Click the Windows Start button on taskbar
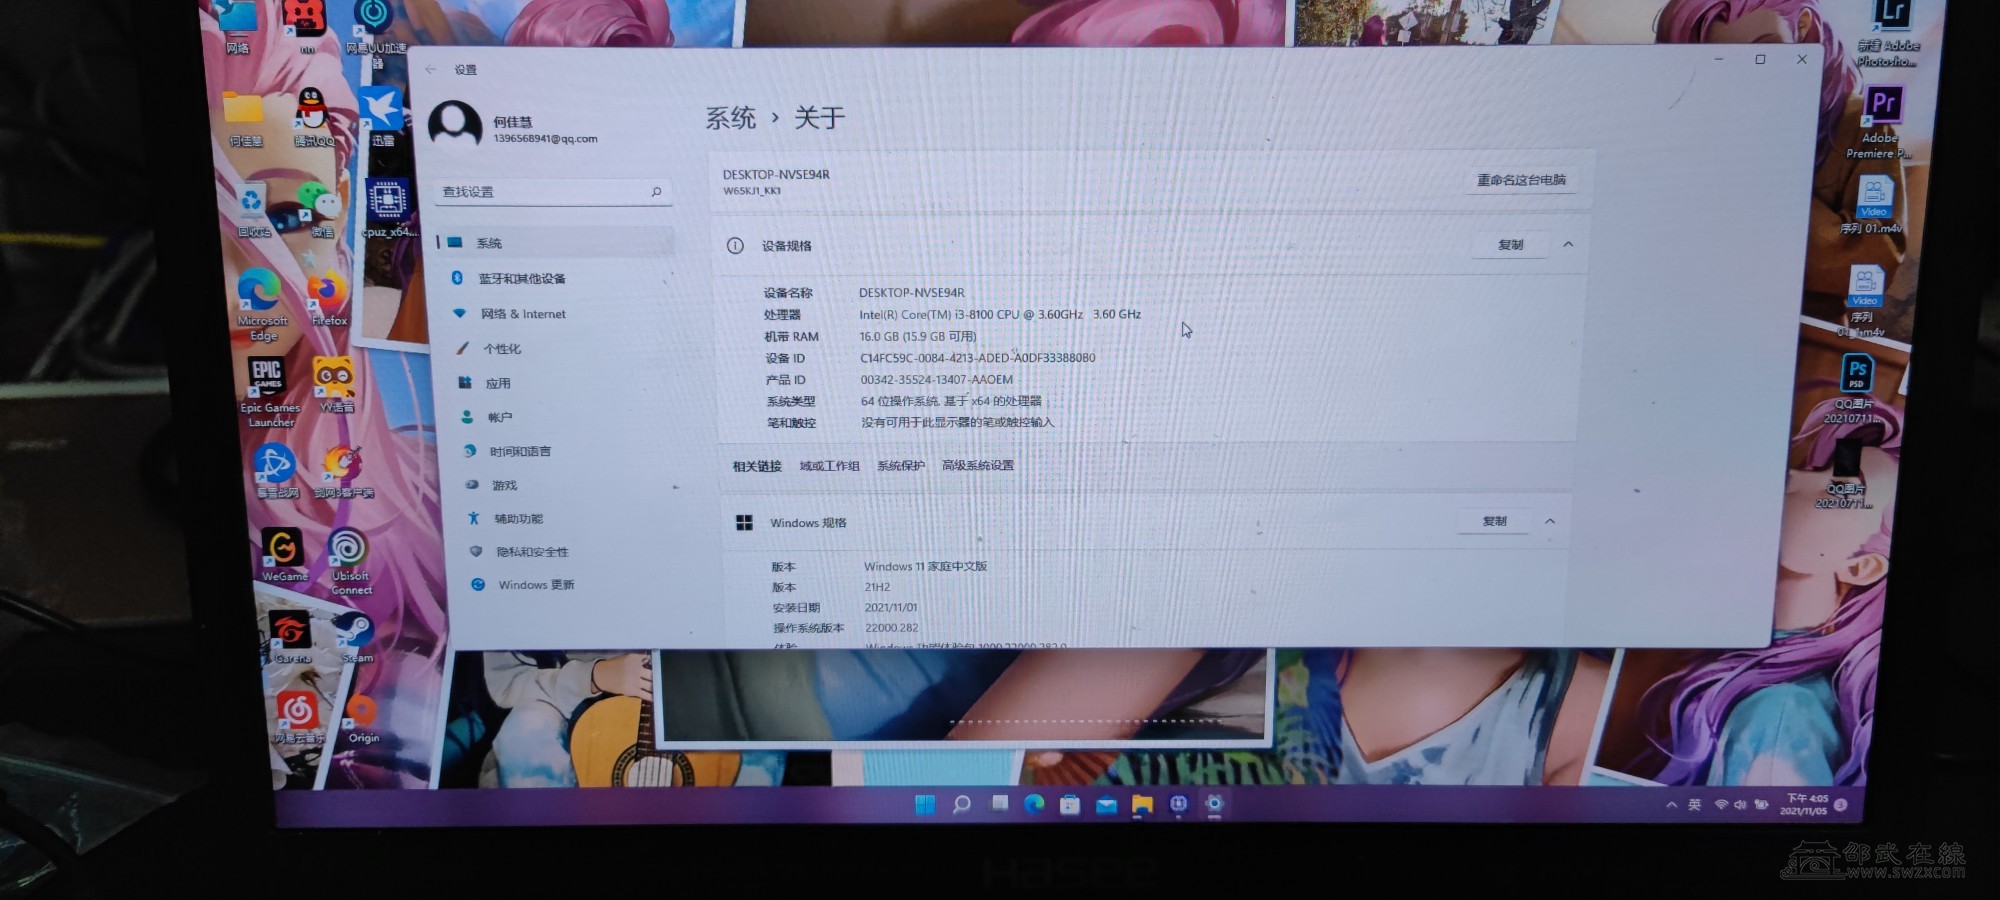This screenshot has height=900, width=2000. (x=925, y=805)
